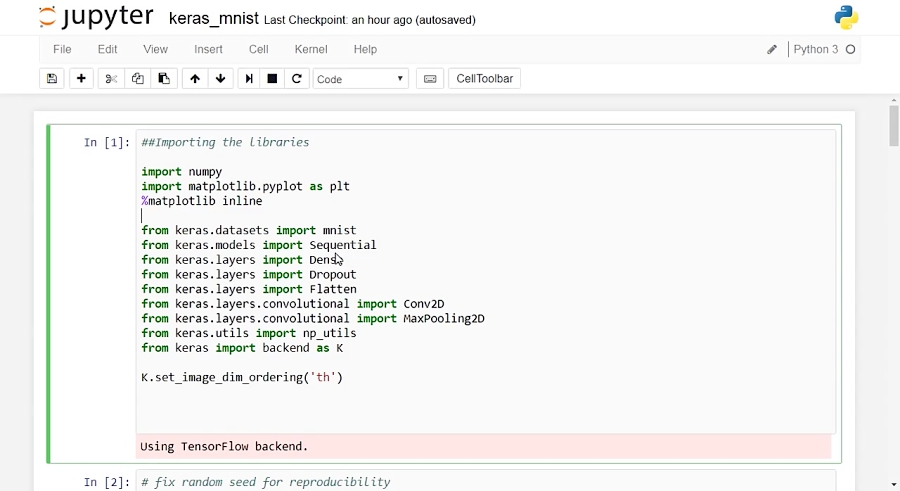Open the File menu
900x491 pixels.
coord(62,49)
